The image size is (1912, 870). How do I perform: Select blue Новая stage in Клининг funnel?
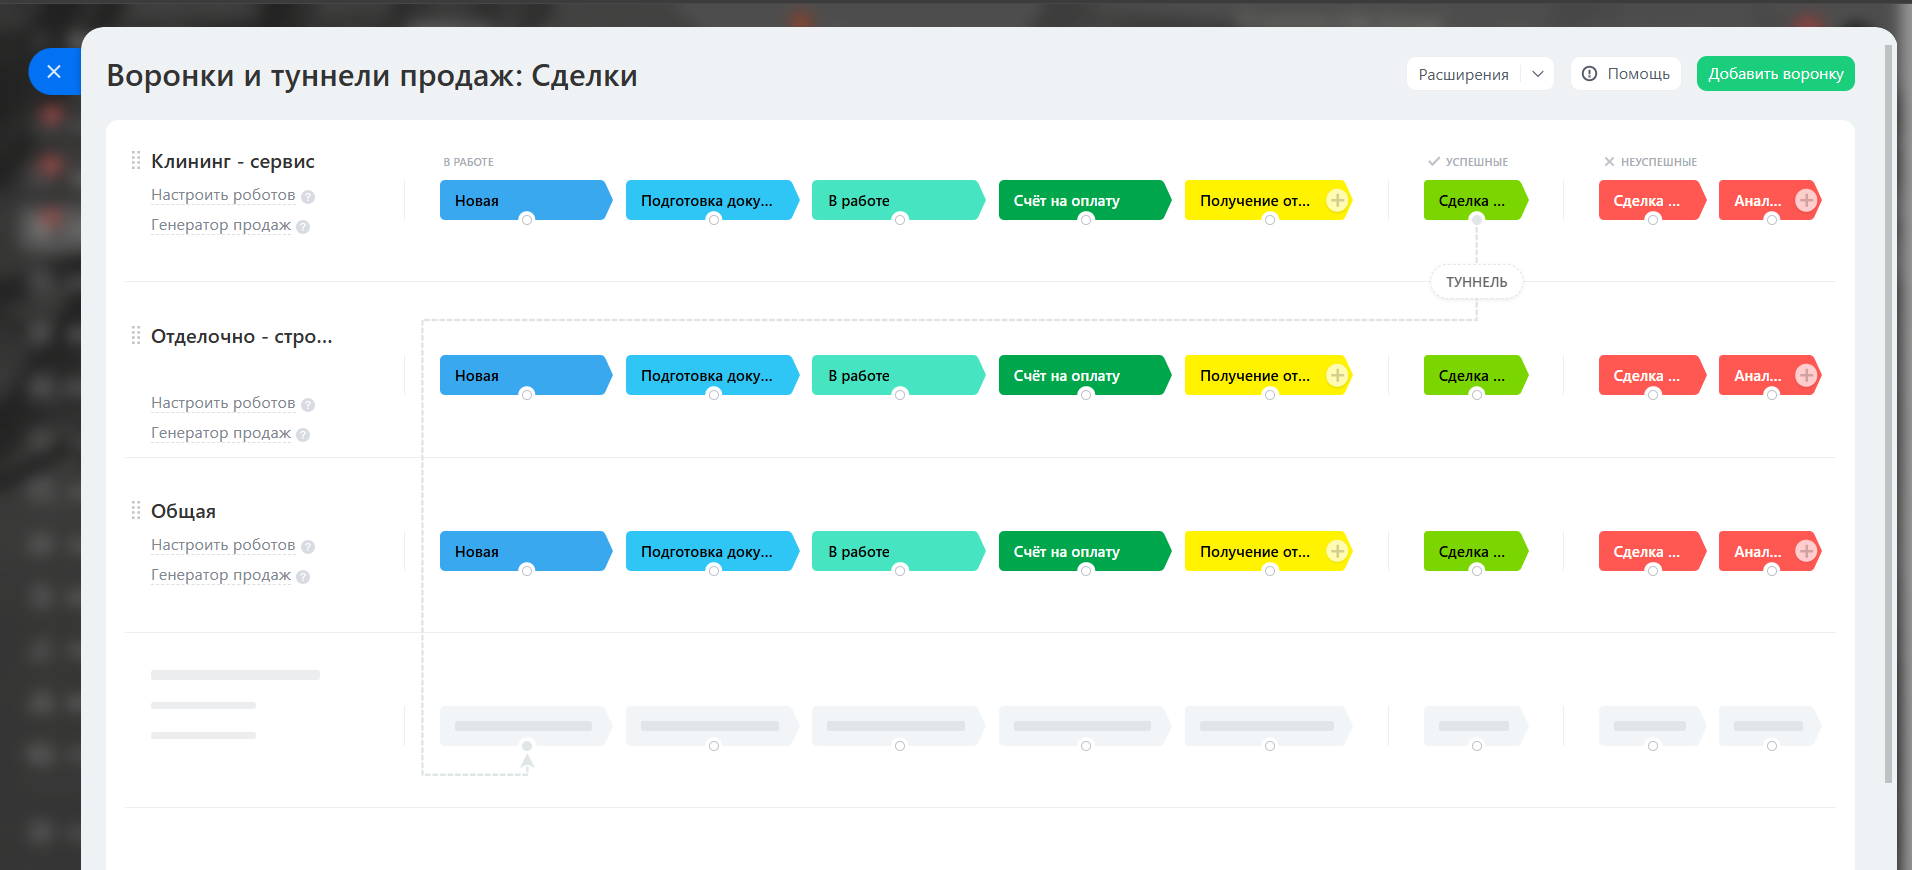pos(526,200)
